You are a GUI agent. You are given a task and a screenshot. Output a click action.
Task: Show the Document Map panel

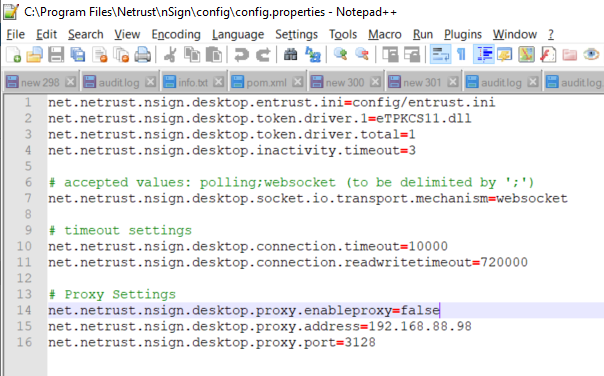pos(526,54)
